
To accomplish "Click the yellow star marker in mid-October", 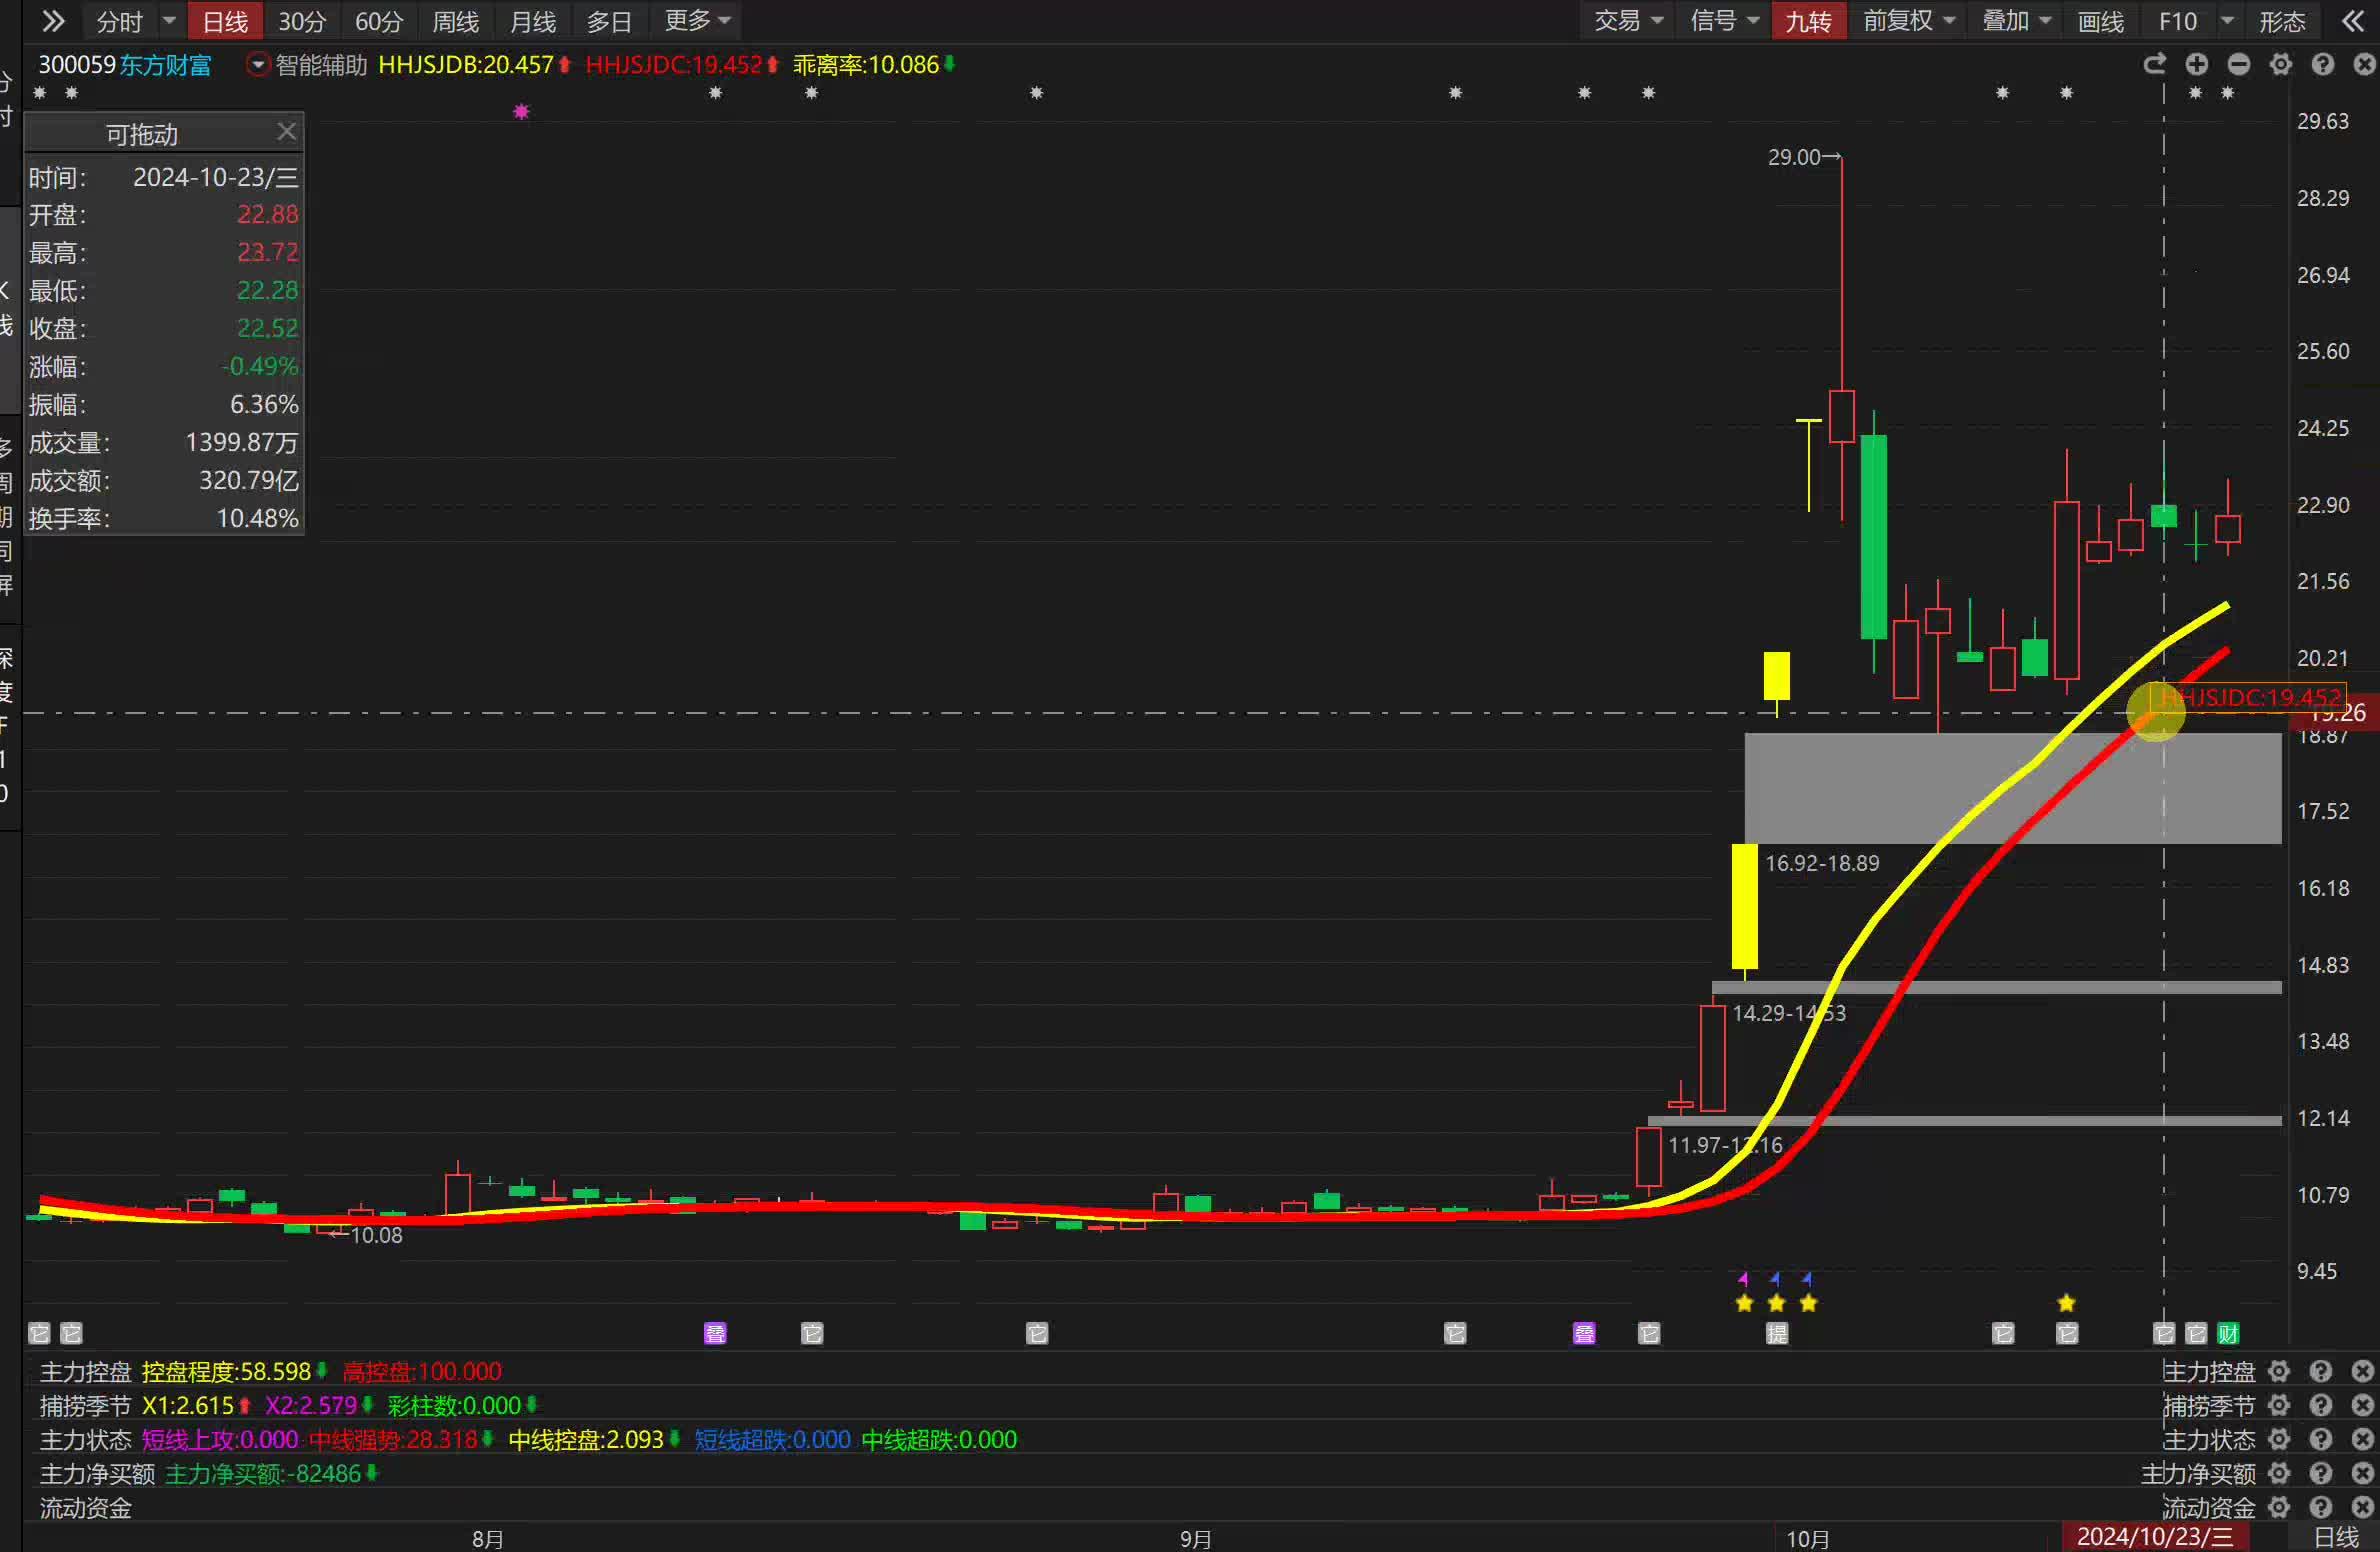I will click(x=2067, y=1303).
